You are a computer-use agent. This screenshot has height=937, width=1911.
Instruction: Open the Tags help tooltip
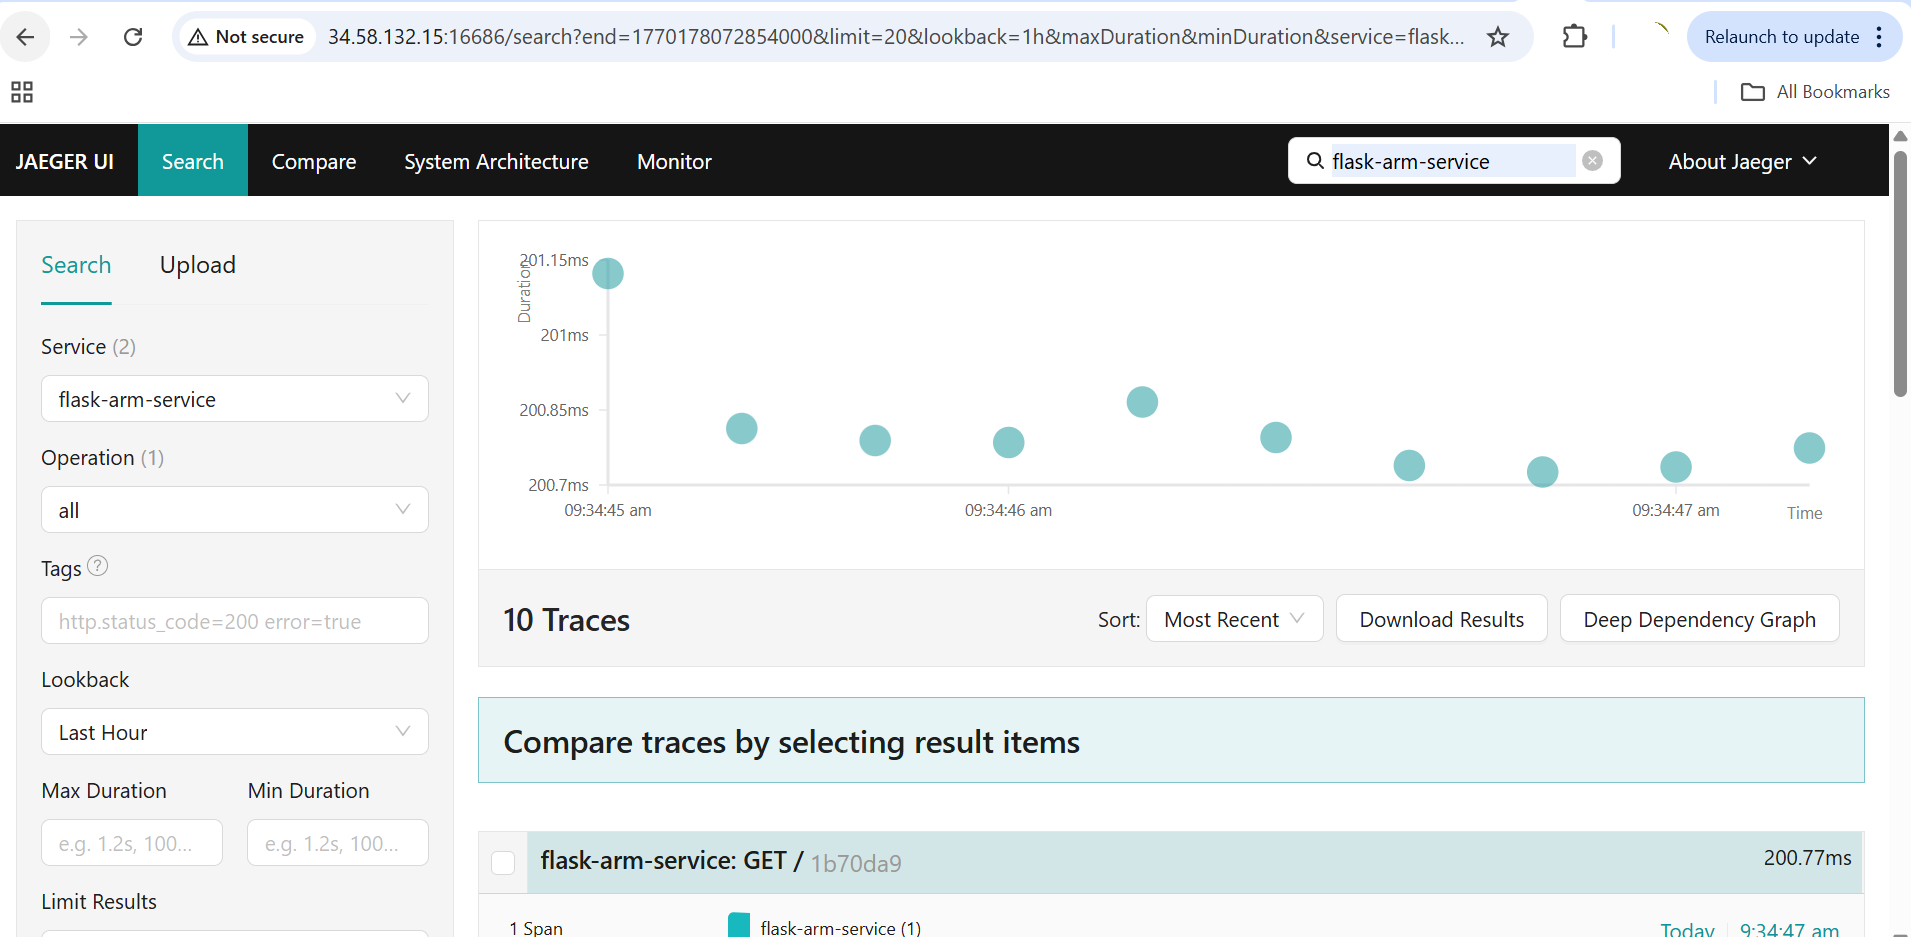98,566
